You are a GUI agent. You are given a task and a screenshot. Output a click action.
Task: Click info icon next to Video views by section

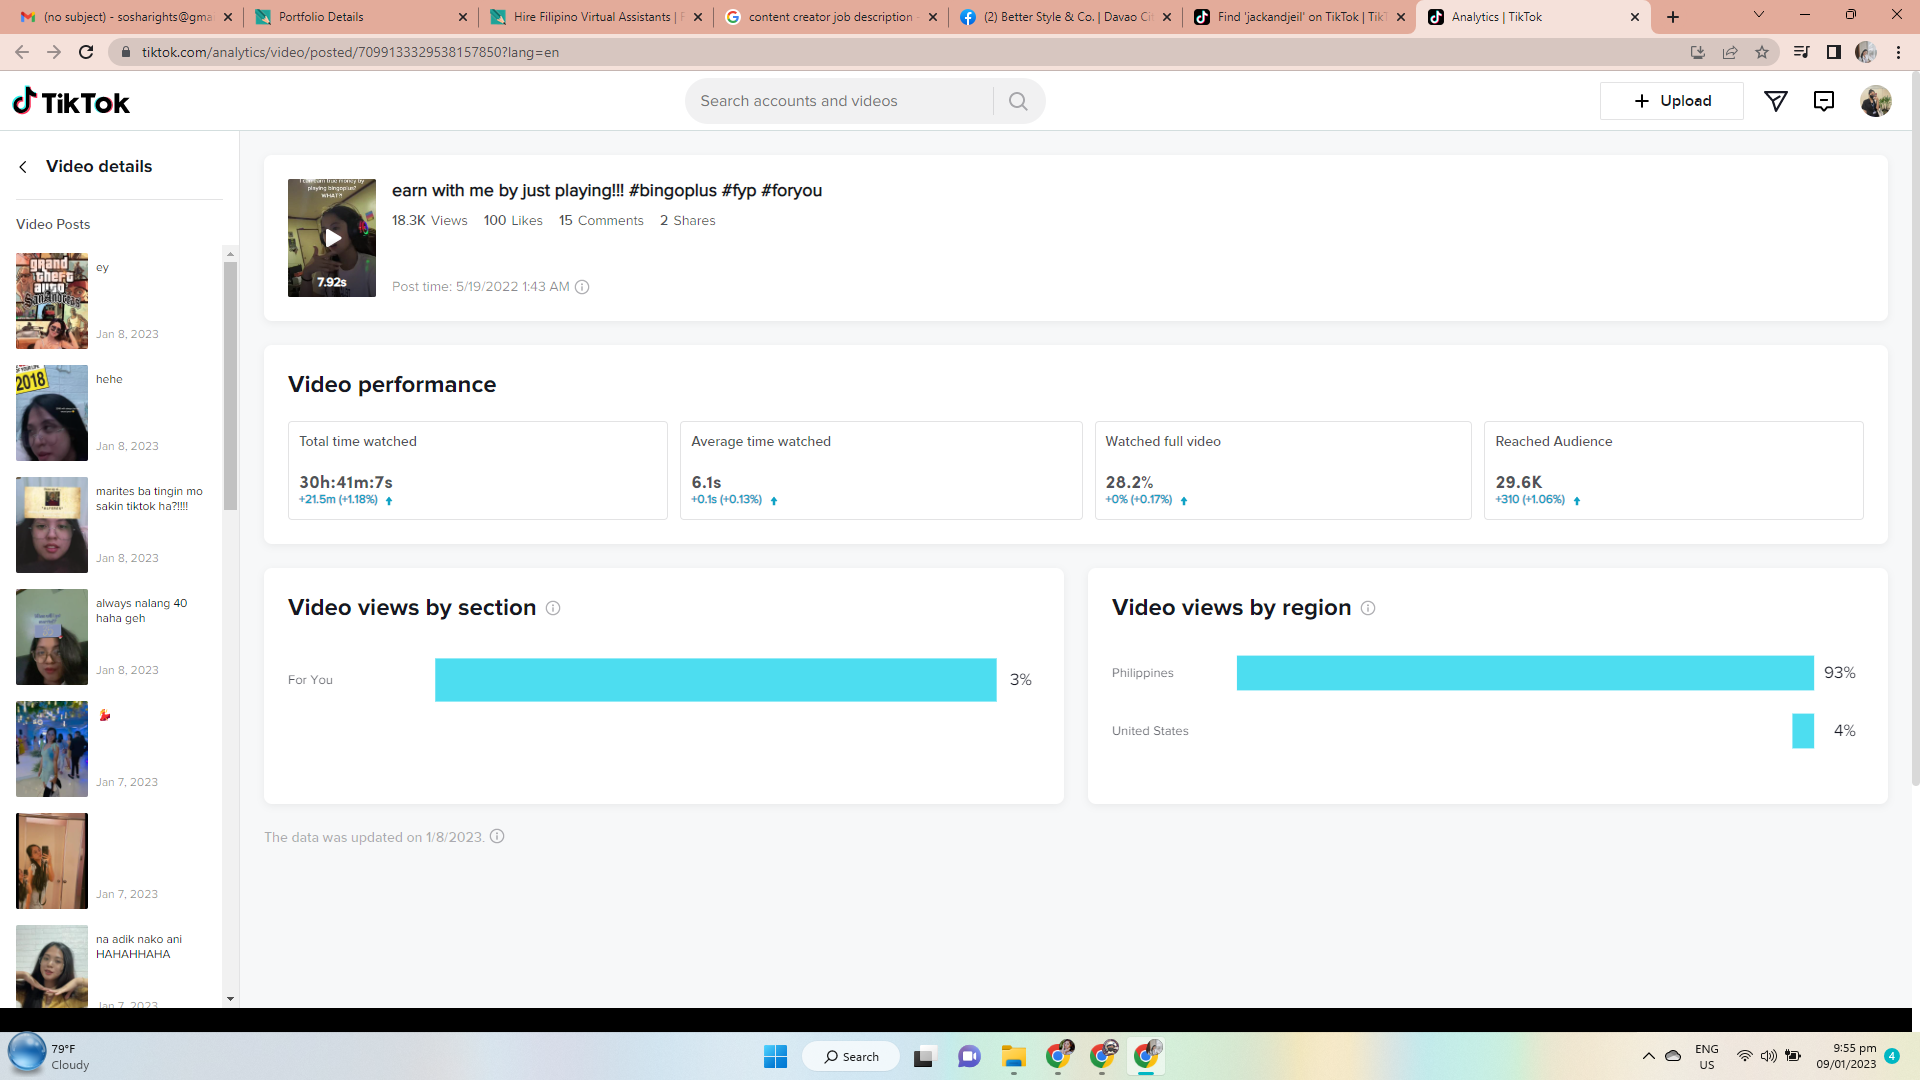[553, 608]
